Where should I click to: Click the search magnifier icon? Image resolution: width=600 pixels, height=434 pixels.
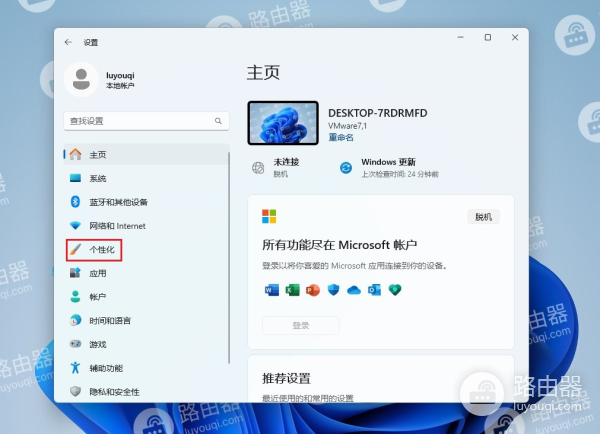218,121
